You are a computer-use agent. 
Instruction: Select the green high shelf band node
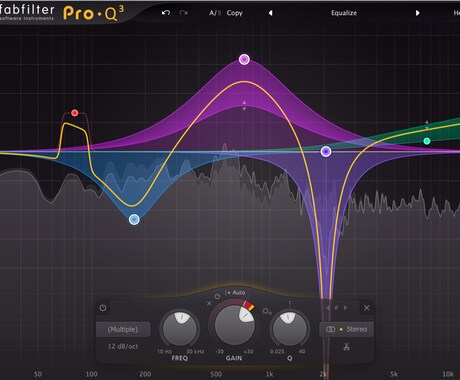click(x=427, y=141)
